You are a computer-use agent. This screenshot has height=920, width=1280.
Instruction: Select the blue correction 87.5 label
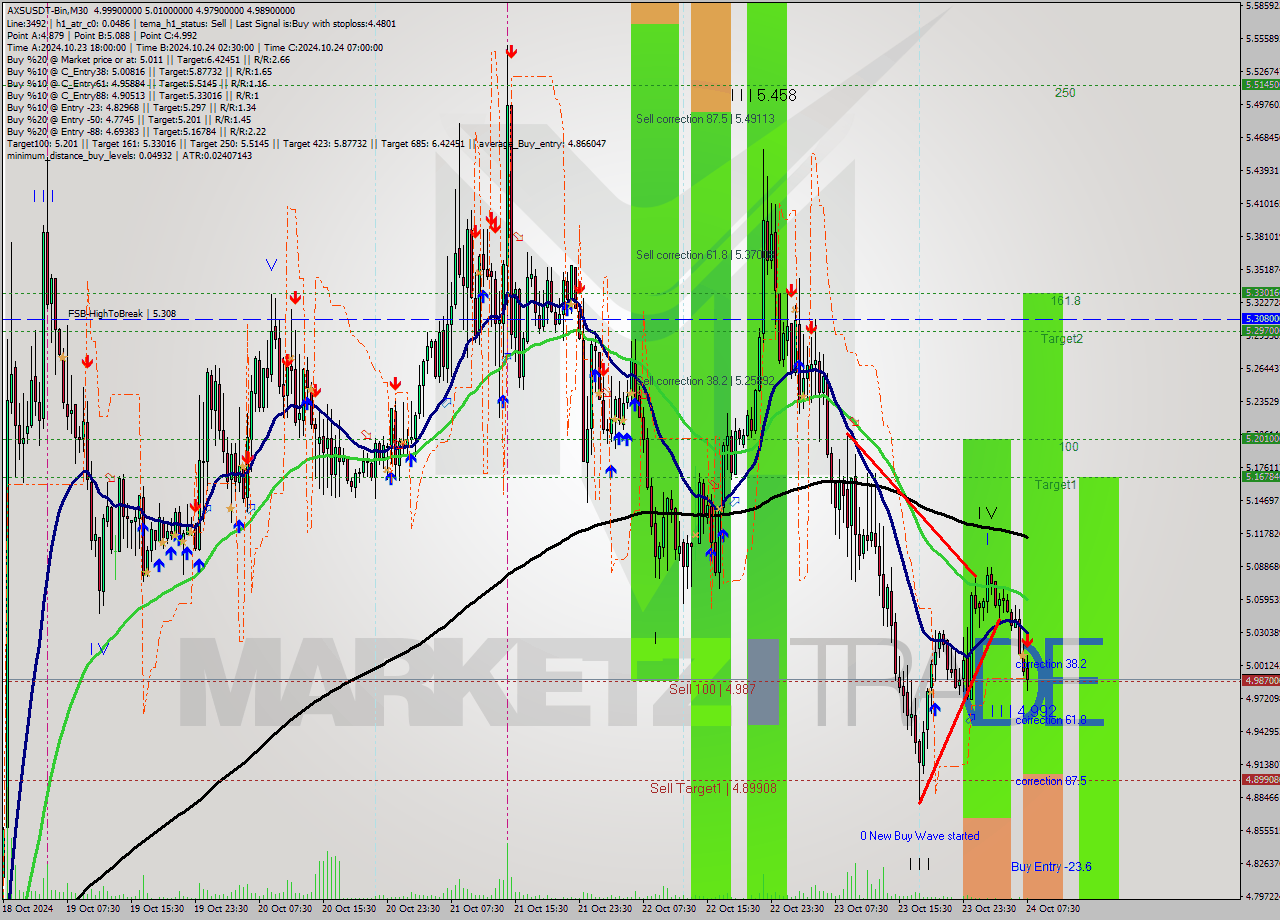point(1051,781)
